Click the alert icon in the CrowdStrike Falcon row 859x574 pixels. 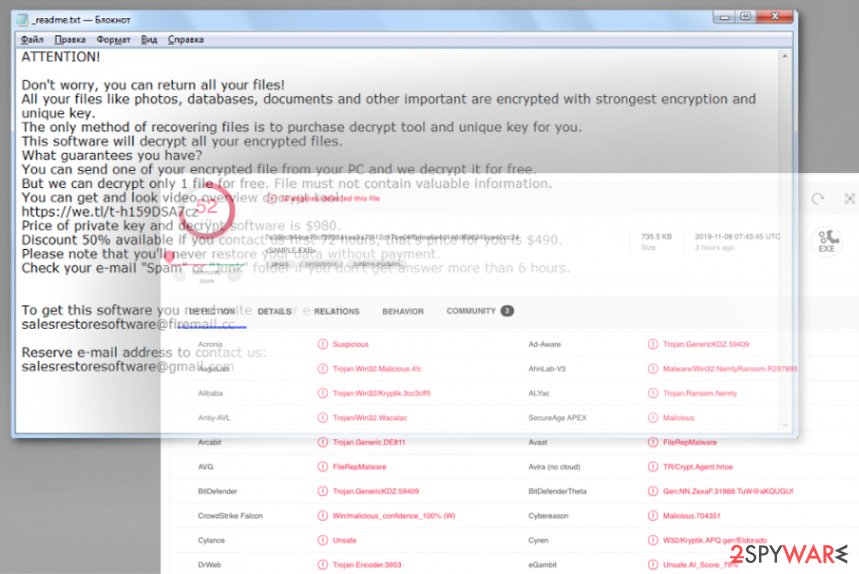pyautogui.click(x=323, y=515)
